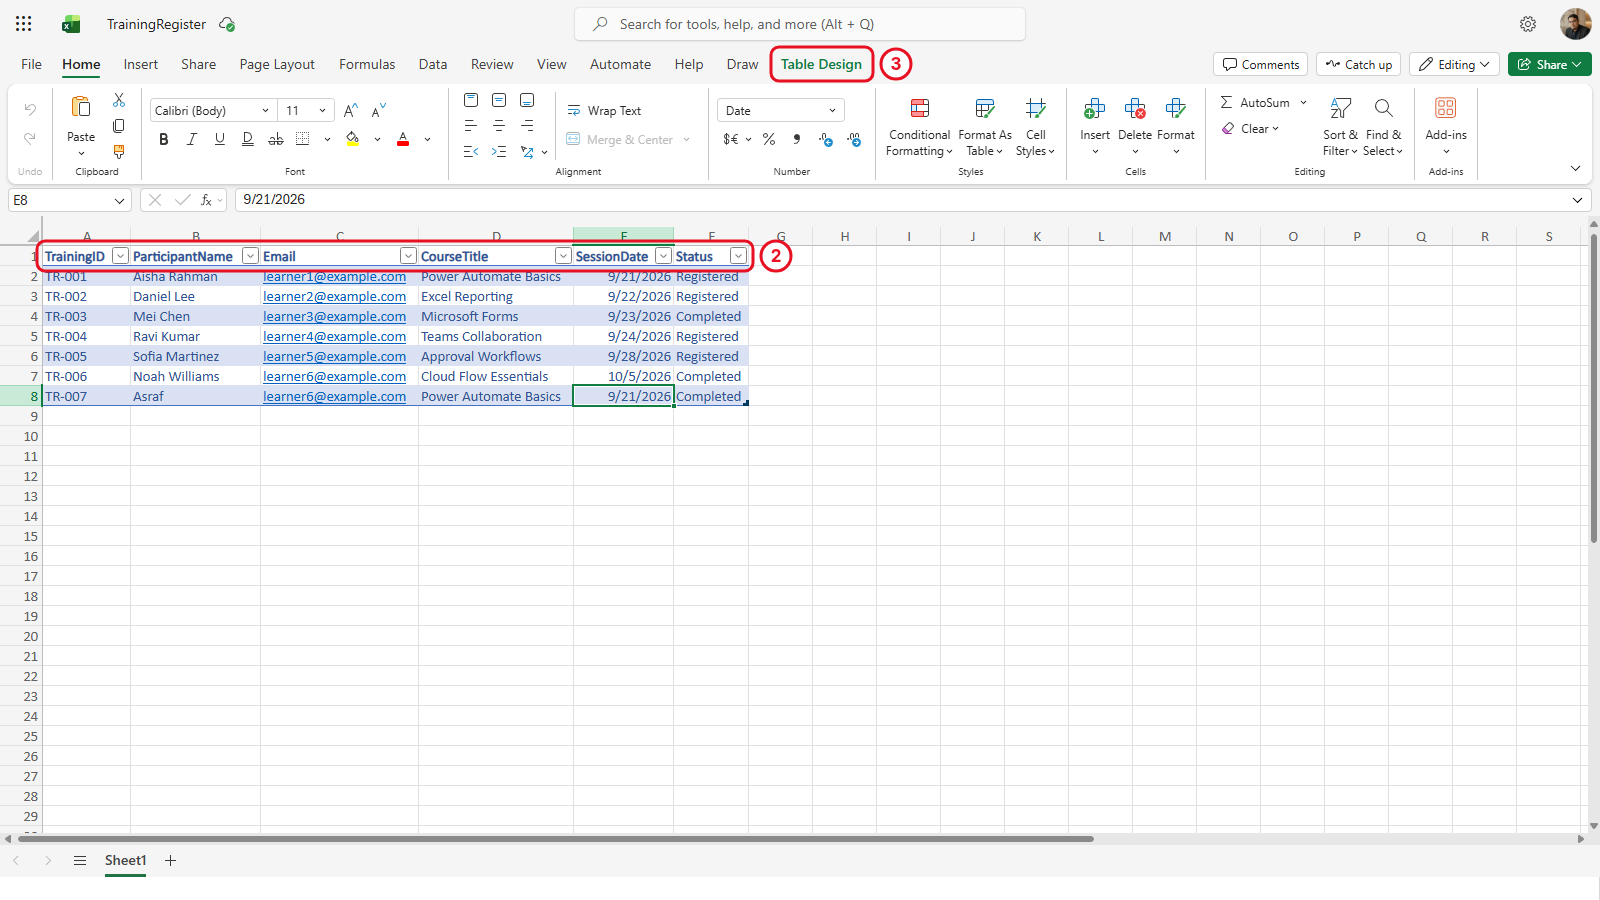Click the Catch up button
Screen dimensions: 1600x900
tap(1358, 64)
